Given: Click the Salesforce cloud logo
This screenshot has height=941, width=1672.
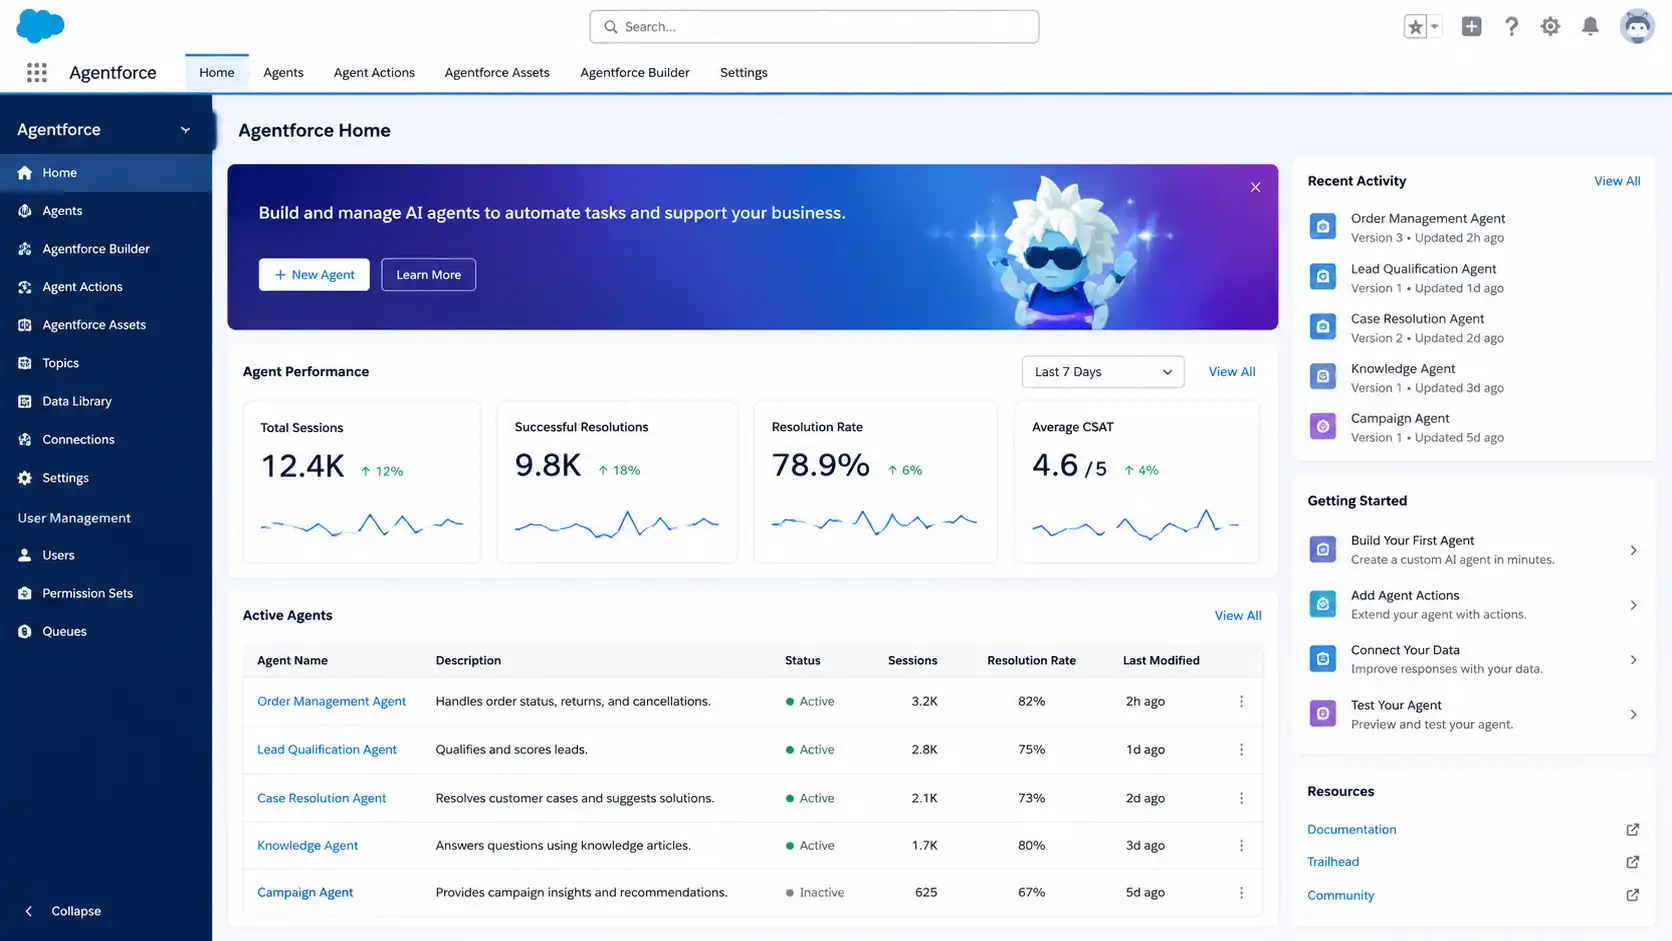Looking at the screenshot, I should coord(40,25).
